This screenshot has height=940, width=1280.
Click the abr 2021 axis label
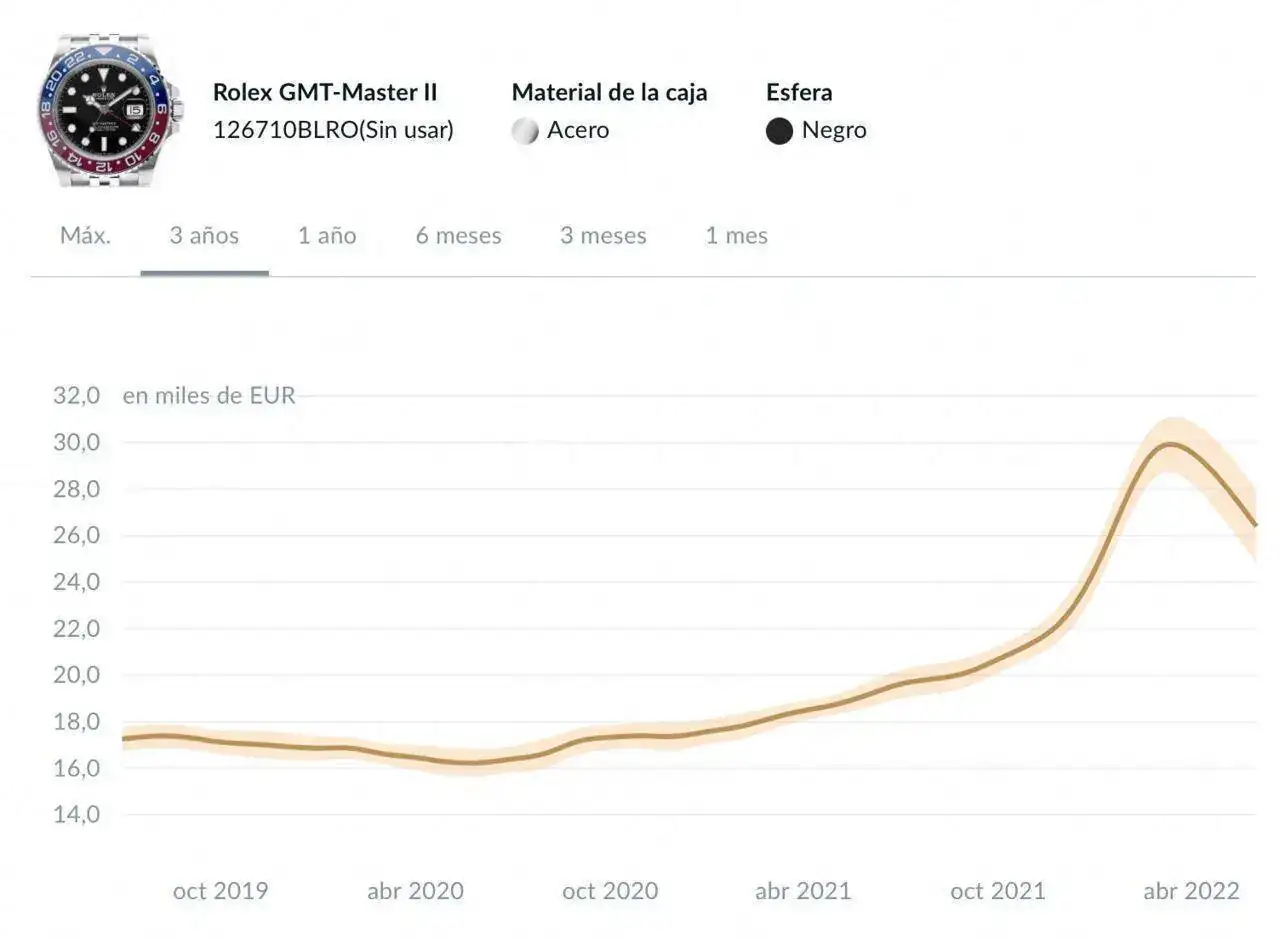(803, 891)
